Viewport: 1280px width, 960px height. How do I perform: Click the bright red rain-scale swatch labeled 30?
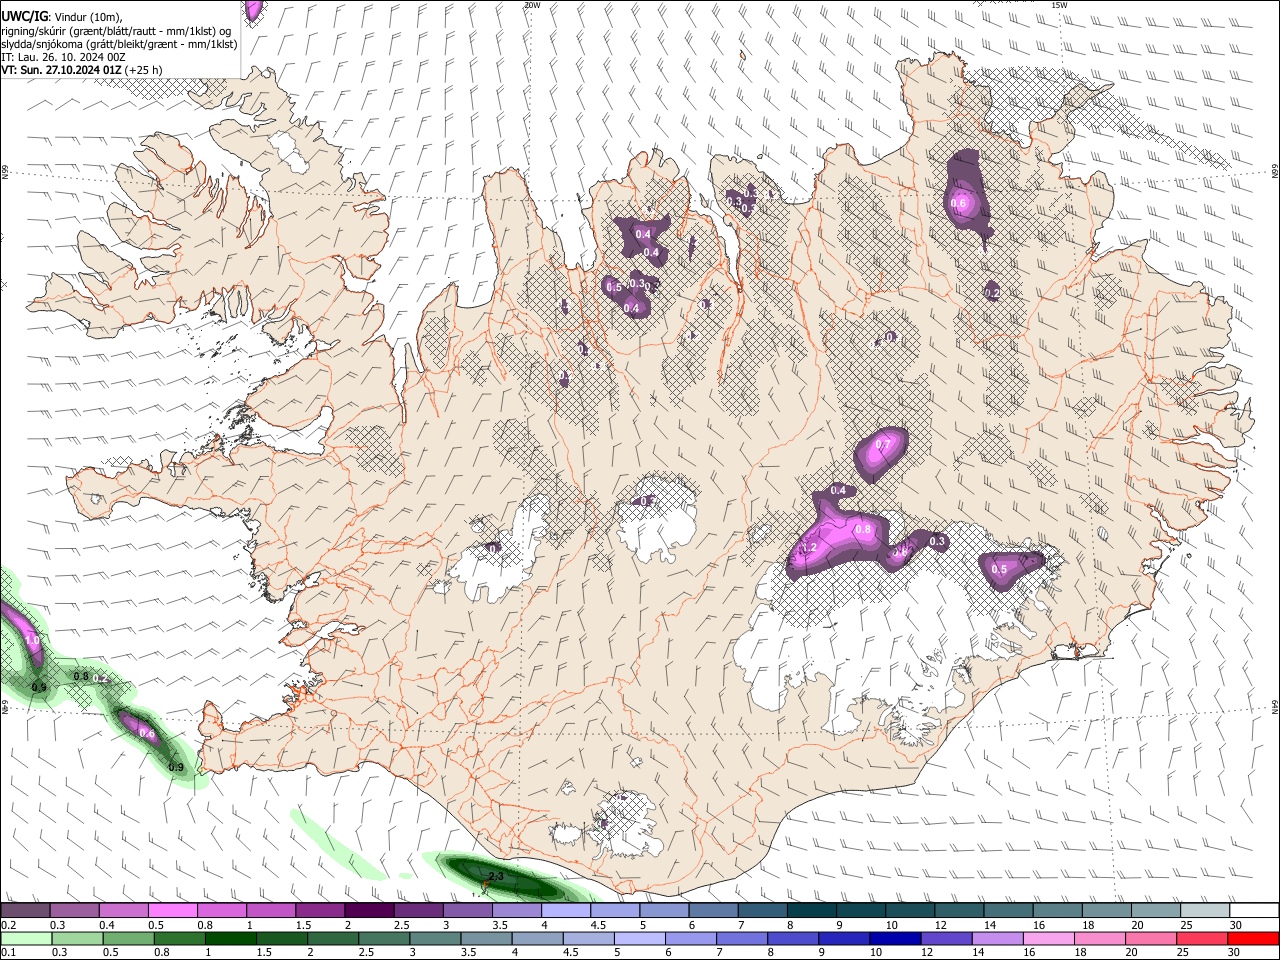pos(1254,938)
